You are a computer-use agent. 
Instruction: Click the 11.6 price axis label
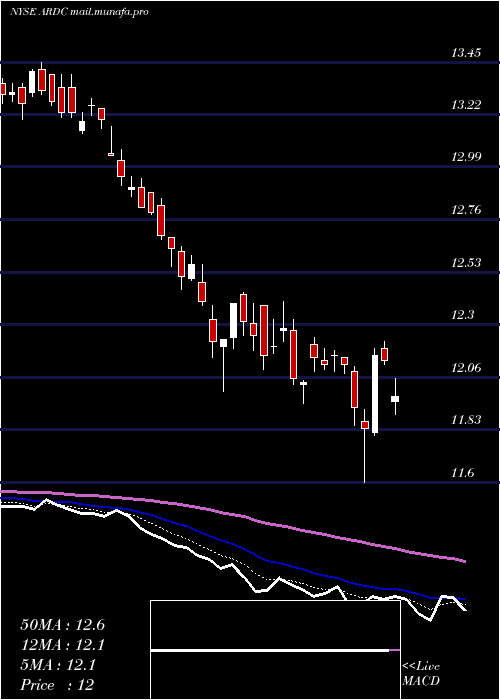(x=462, y=473)
